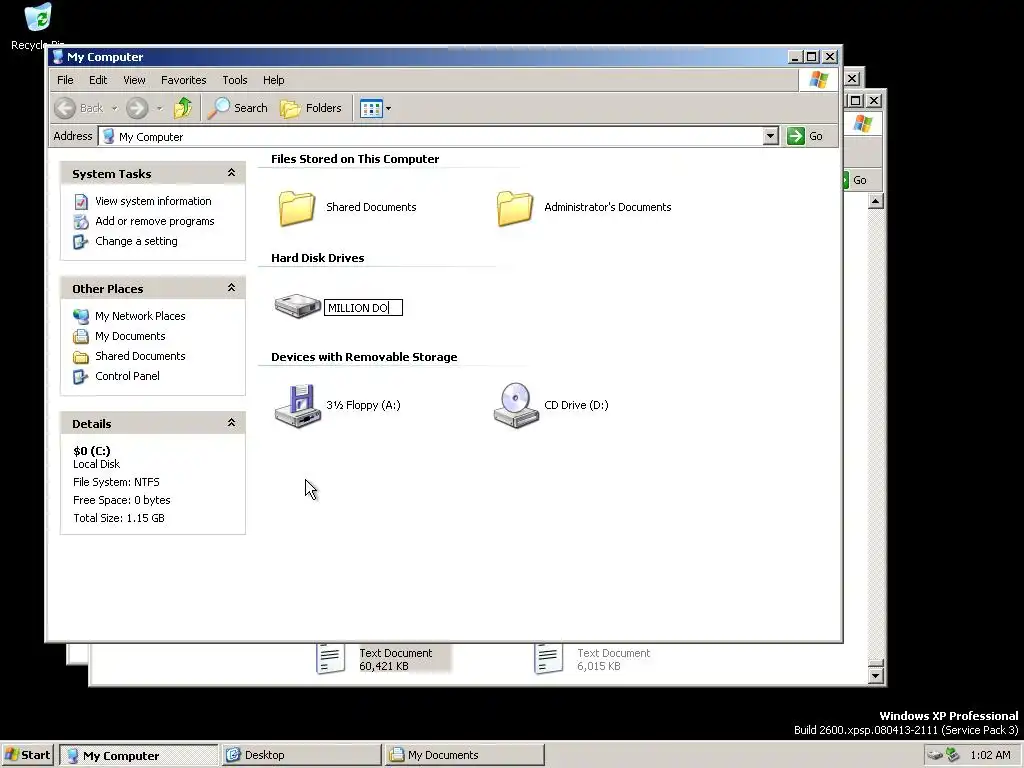Open the Help menu
Screen dimensions: 1024x768
(x=274, y=80)
